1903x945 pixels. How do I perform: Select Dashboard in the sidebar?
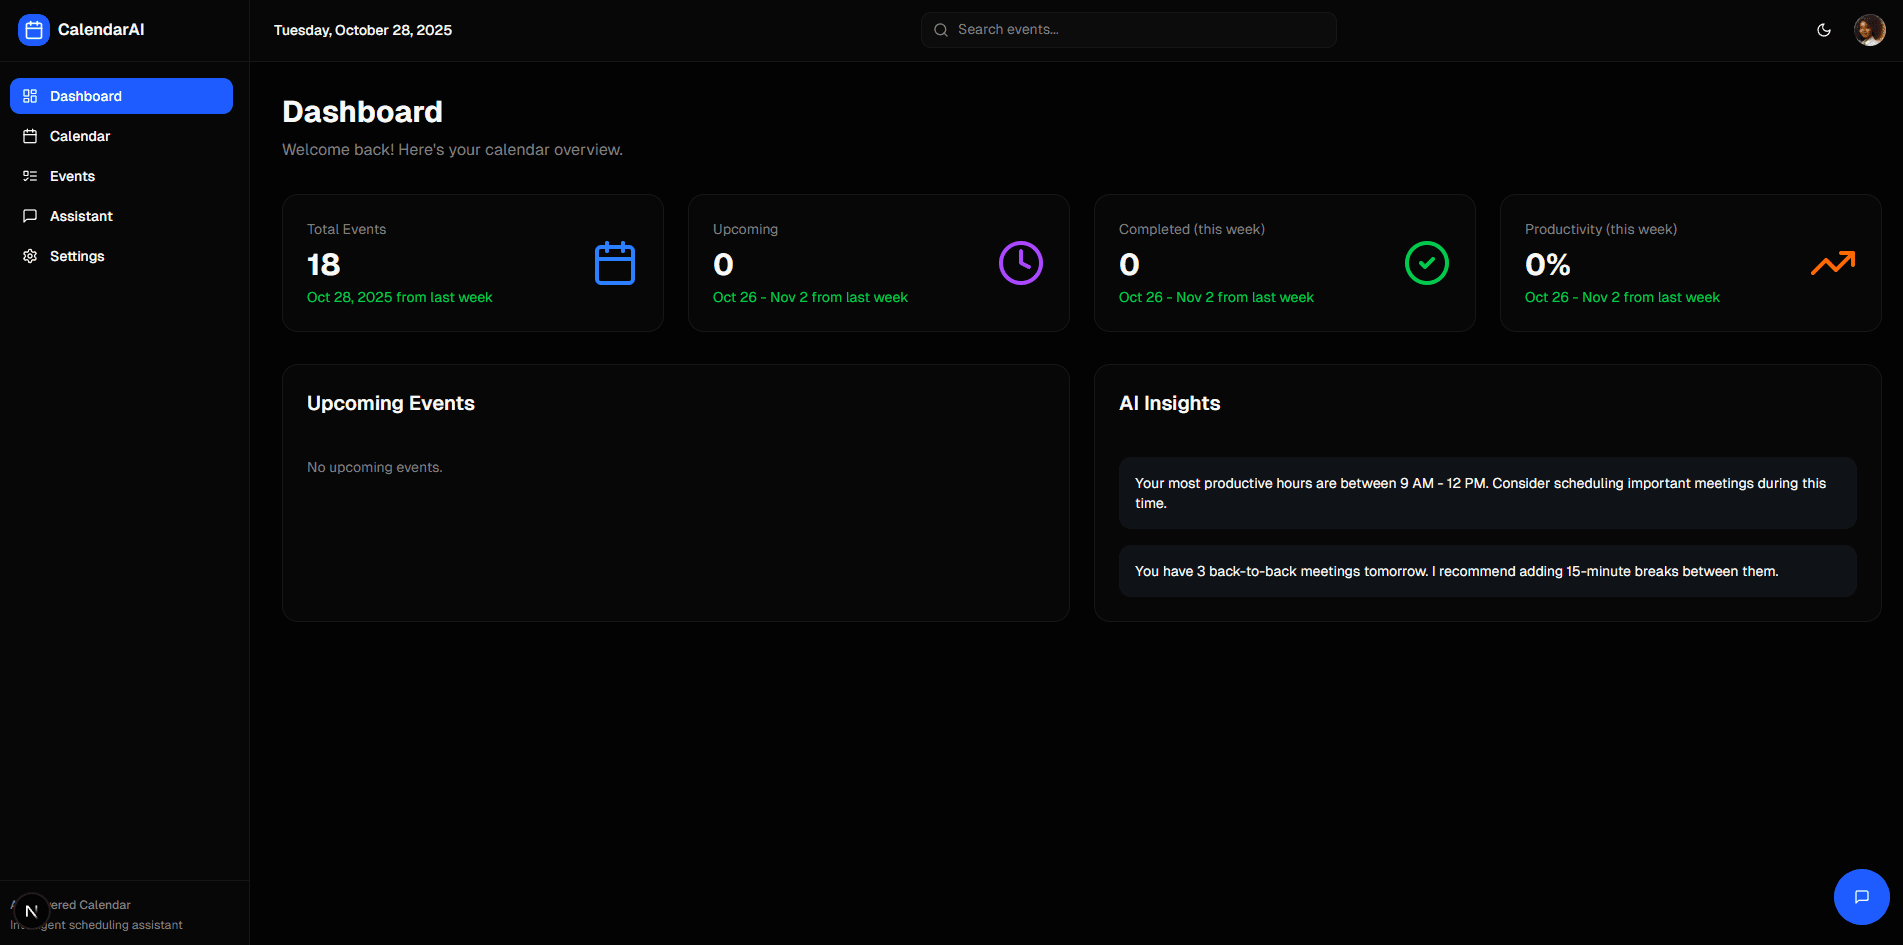[121, 96]
